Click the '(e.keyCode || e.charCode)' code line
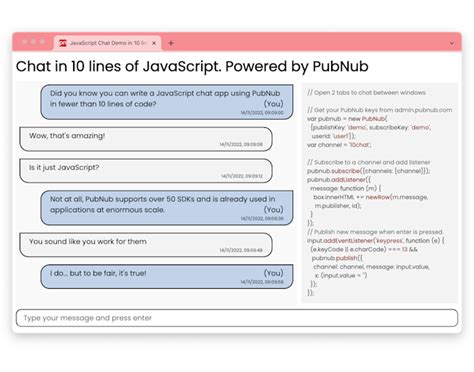This screenshot has height=372, width=474. [x=364, y=249]
